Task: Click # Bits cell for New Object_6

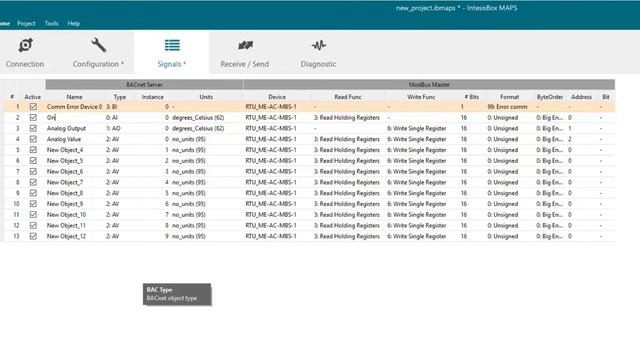Action: tap(464, 171)
